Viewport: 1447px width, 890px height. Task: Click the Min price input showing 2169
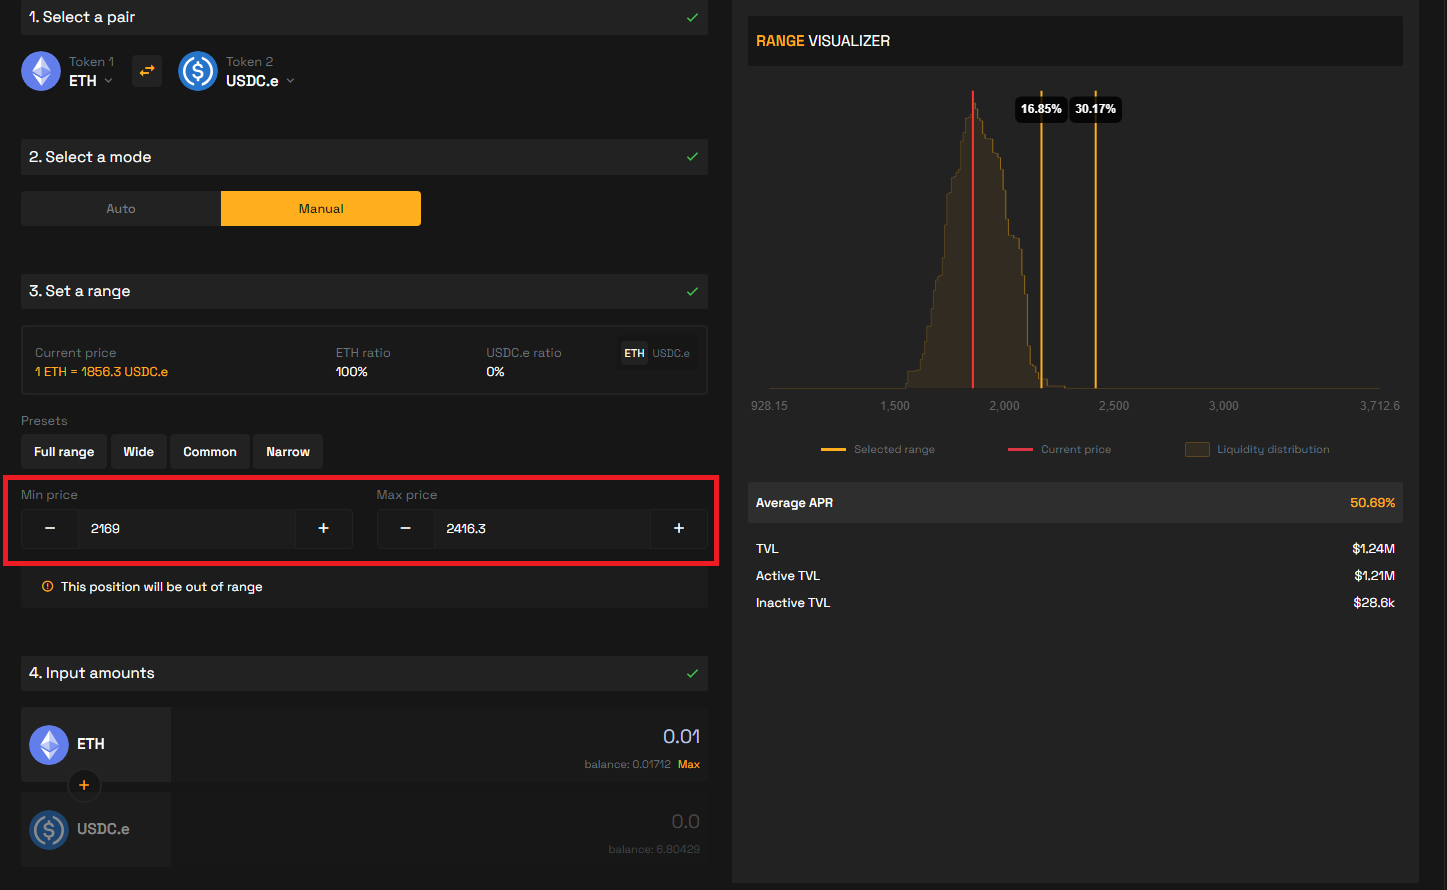coord(187,528)
